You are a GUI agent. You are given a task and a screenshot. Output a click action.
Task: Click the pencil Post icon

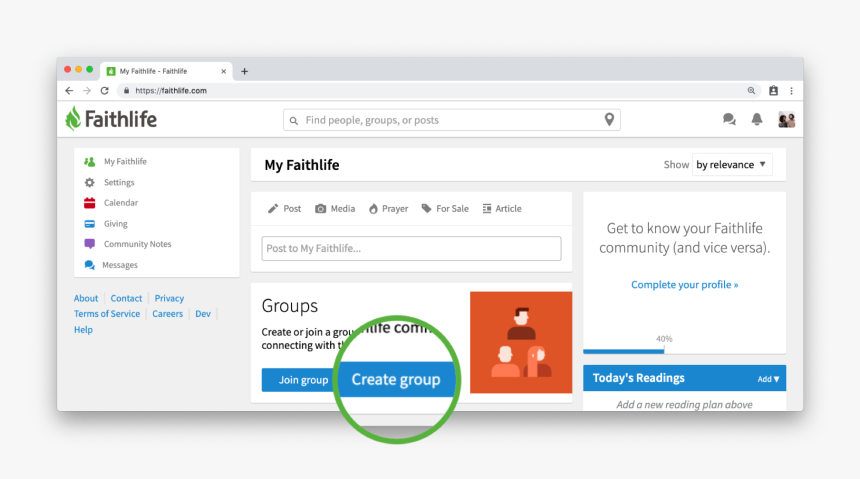[x=273, y=208]
